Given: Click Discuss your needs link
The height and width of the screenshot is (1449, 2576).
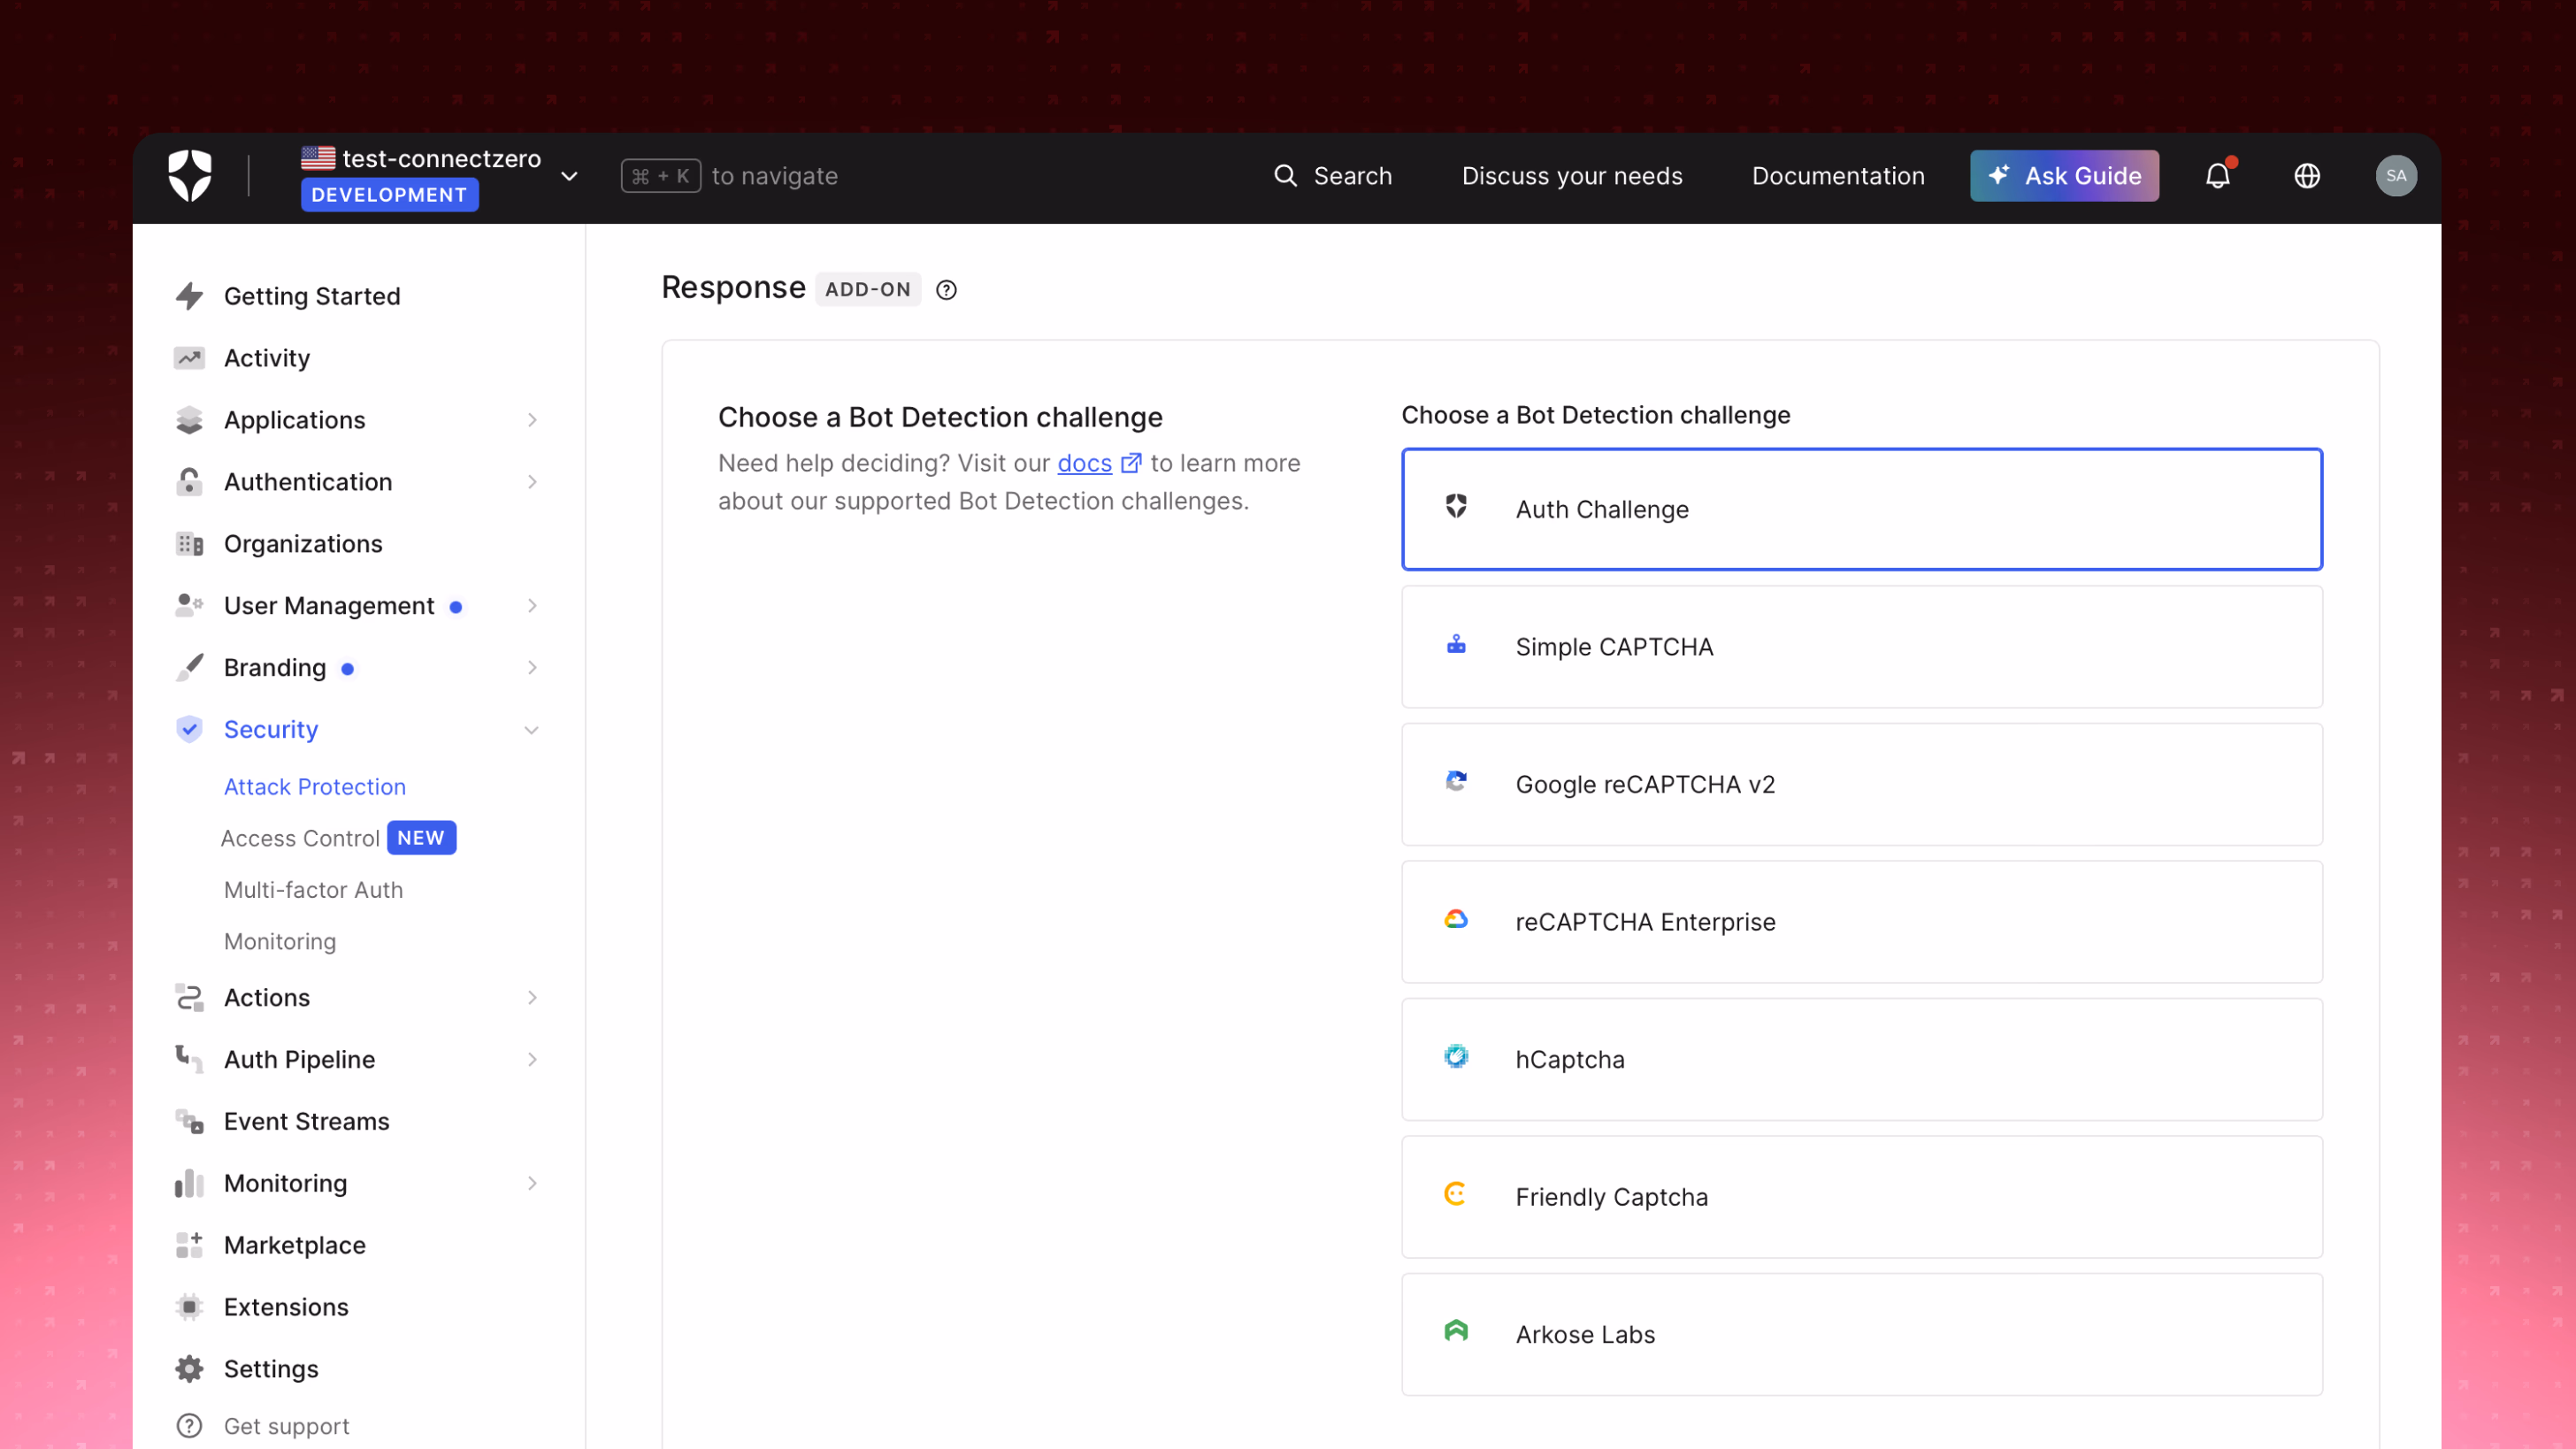Looking at the screenshot, I should [1572, 176].
